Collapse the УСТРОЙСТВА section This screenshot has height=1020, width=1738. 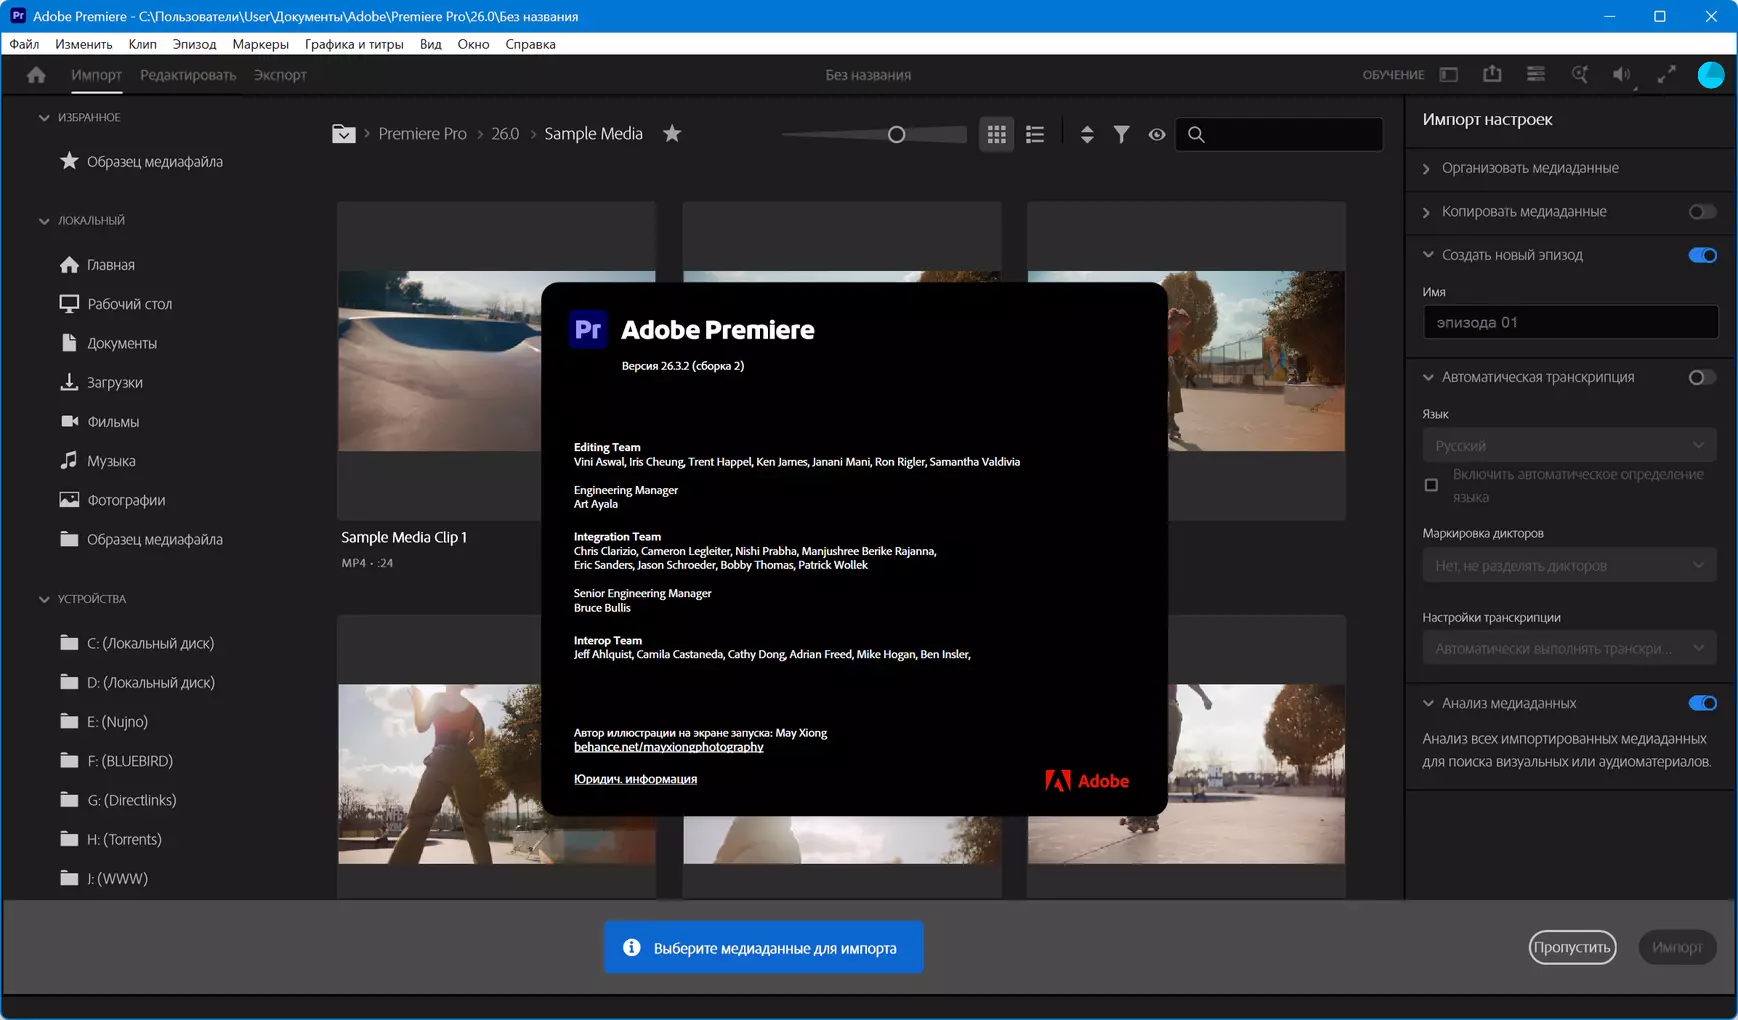coord(44,599)
